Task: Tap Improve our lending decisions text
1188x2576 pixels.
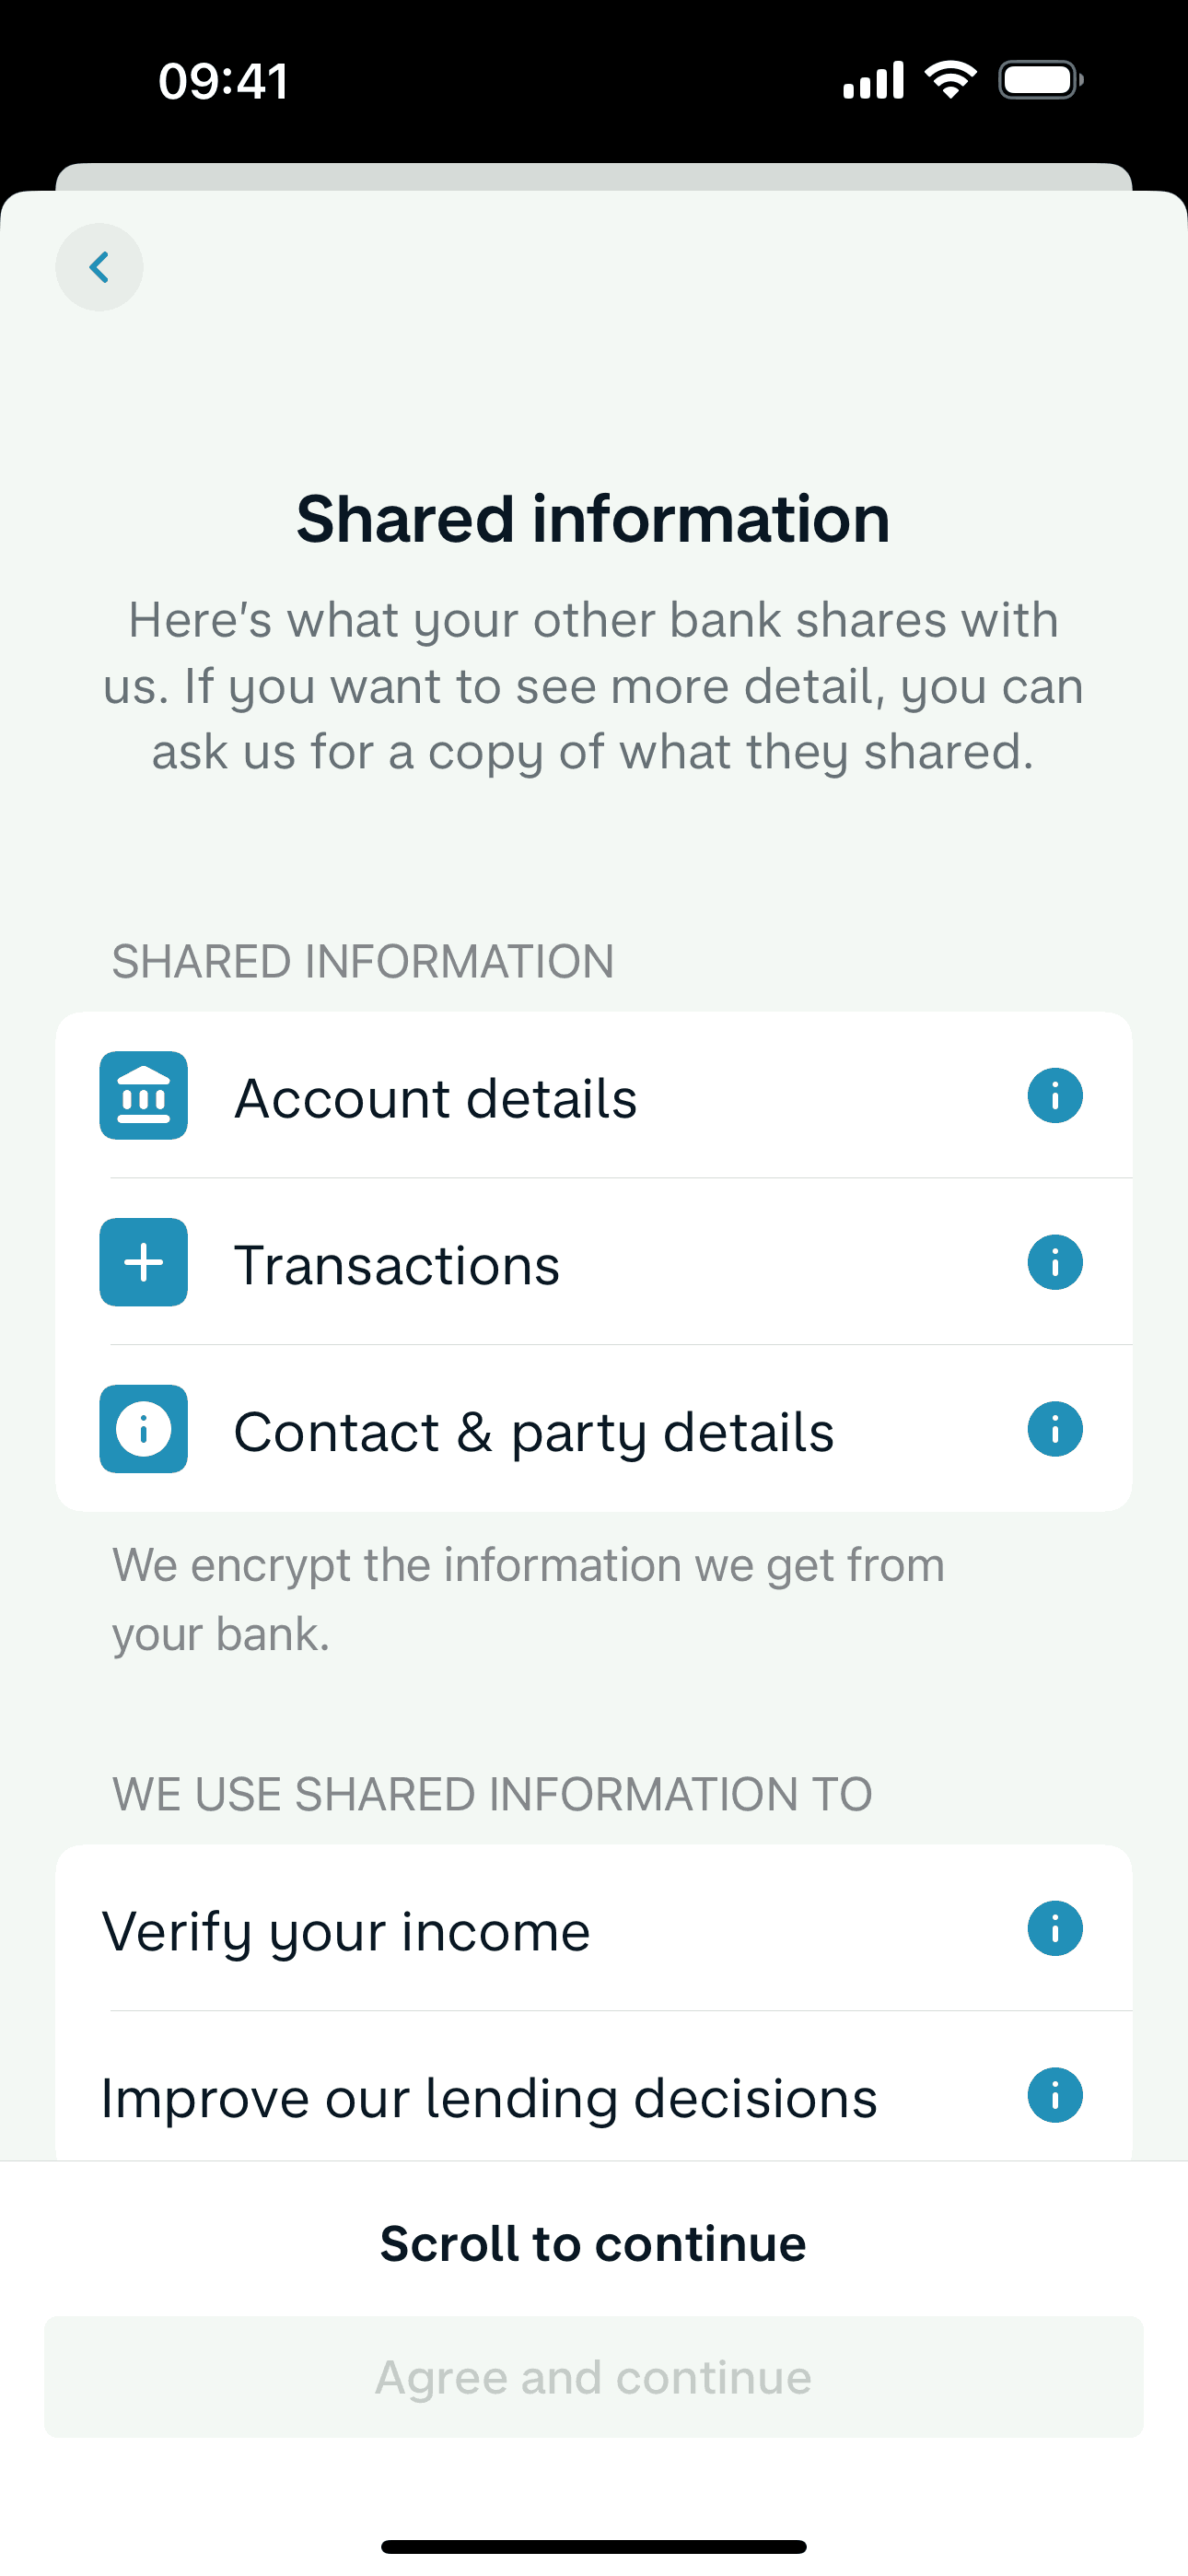Action: (x=489, y=2098)
